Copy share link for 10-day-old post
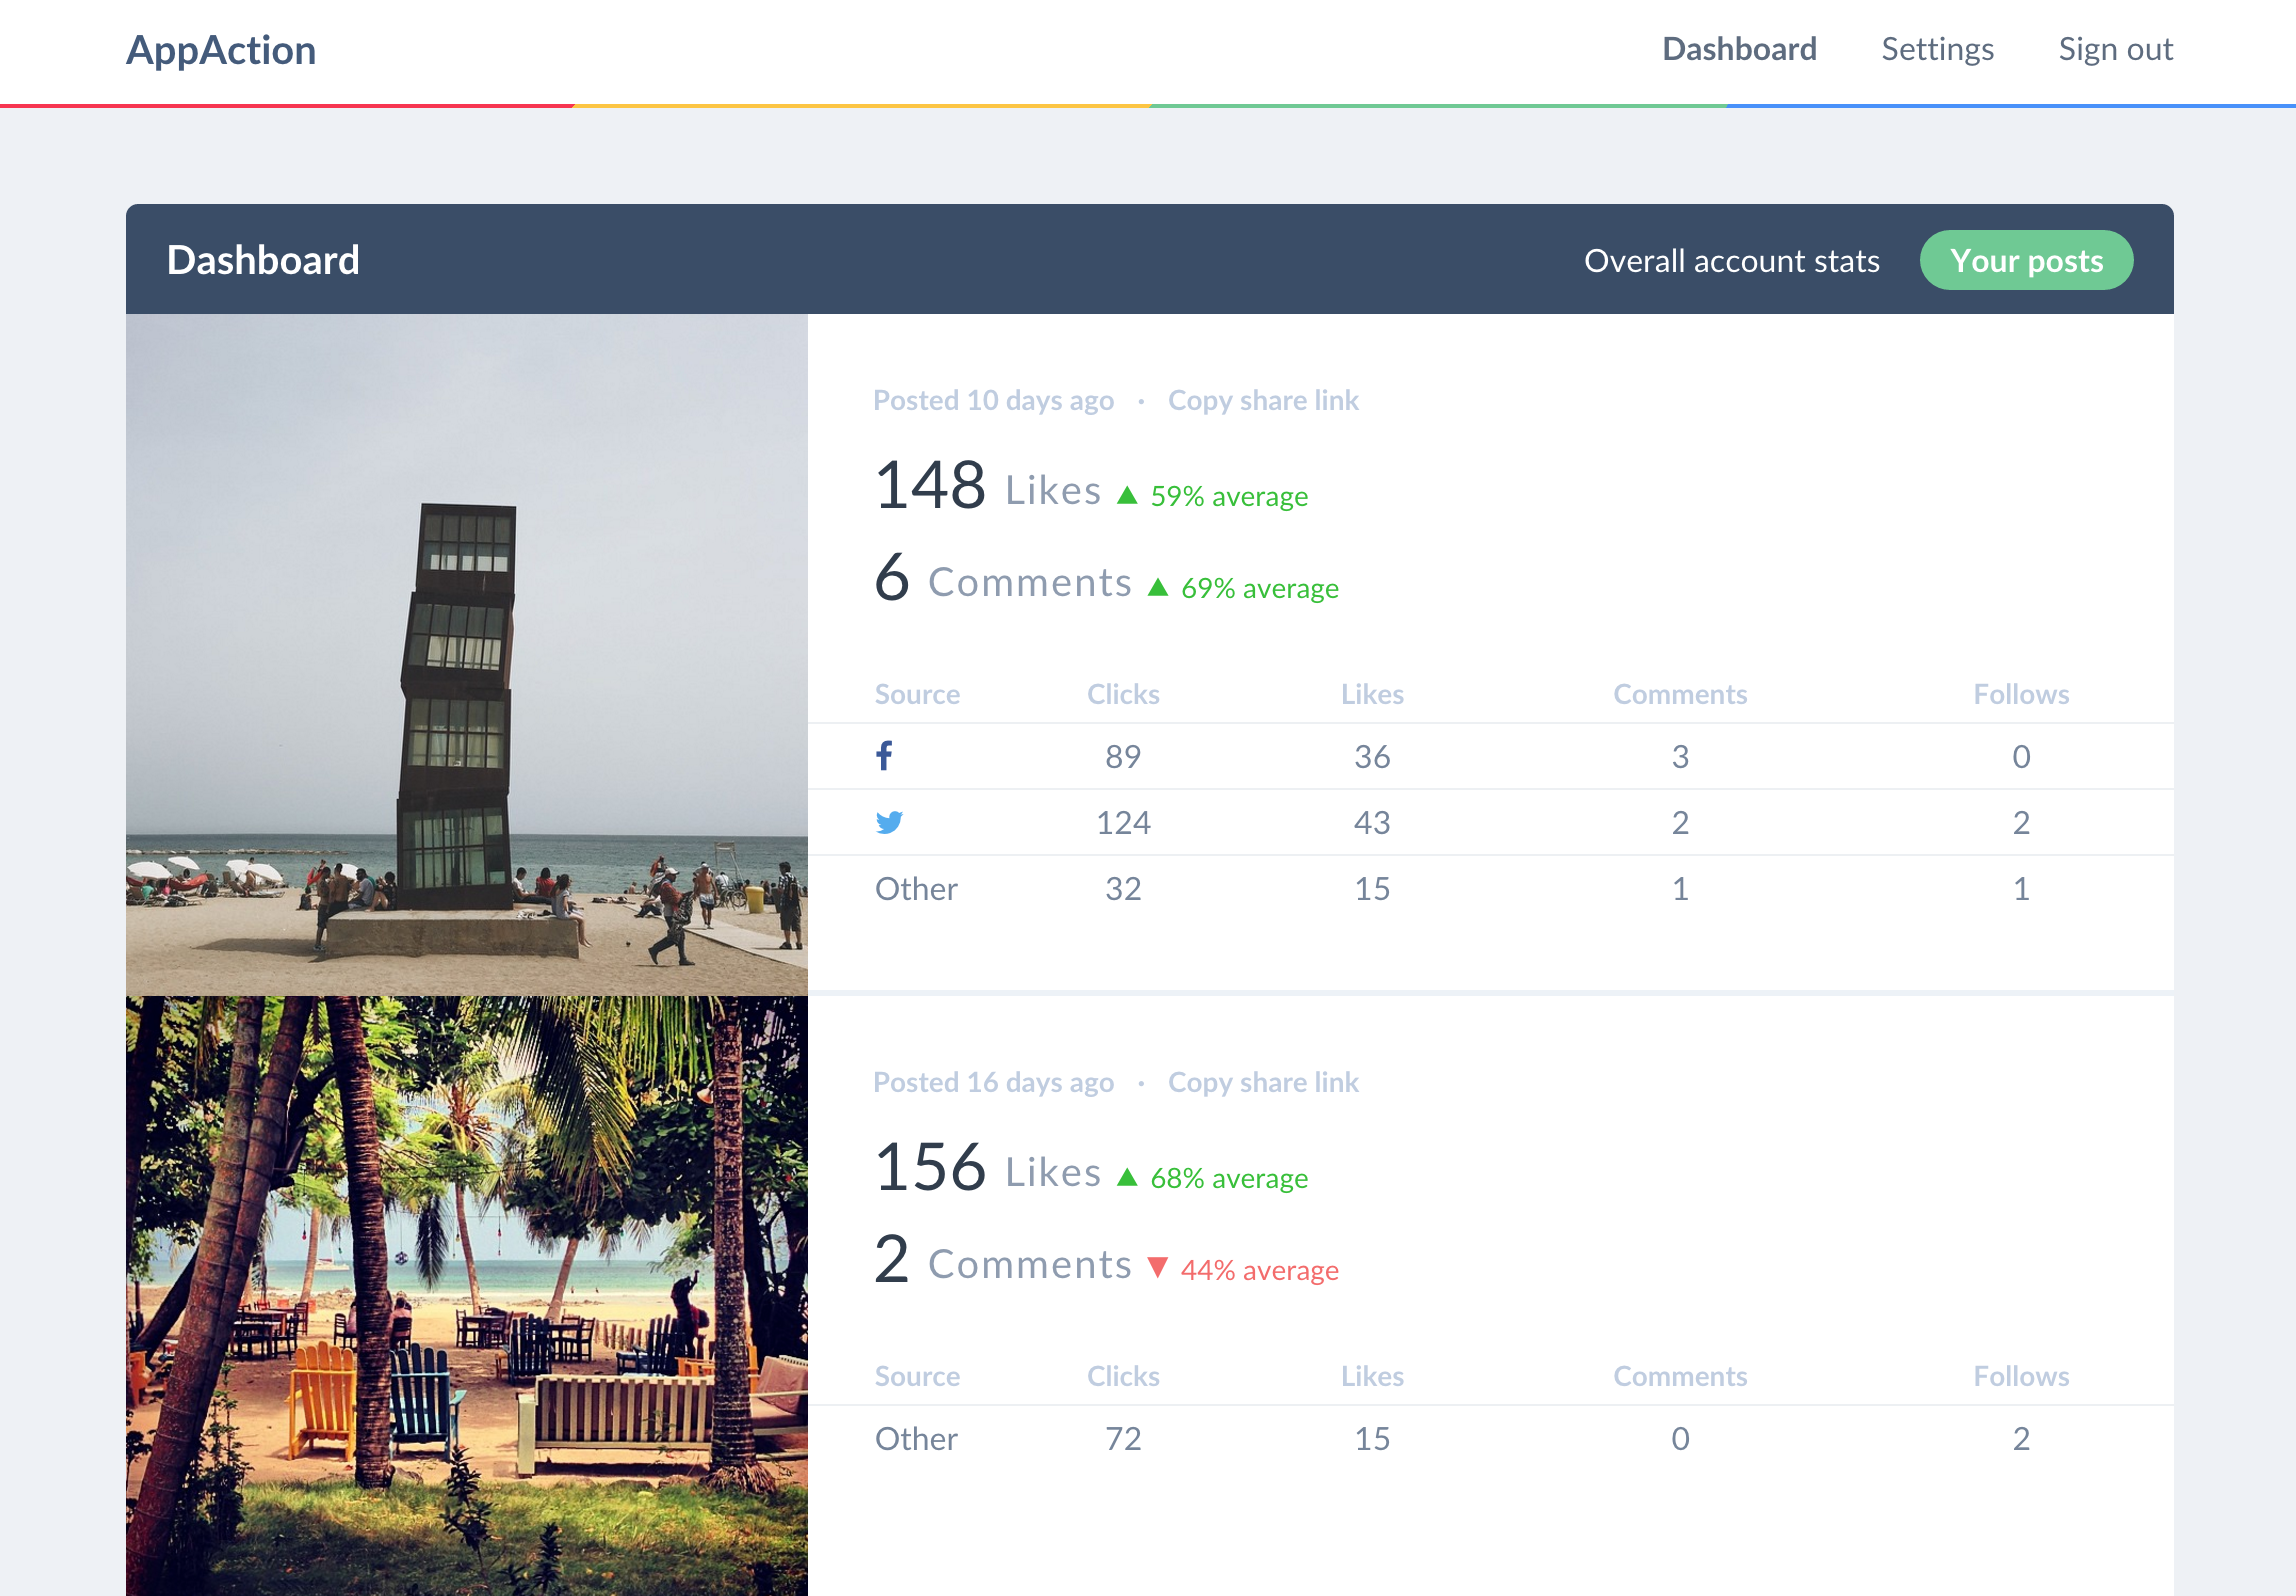Image resolution: width=2296 pixels, height=1596 pixels. 1263,400
